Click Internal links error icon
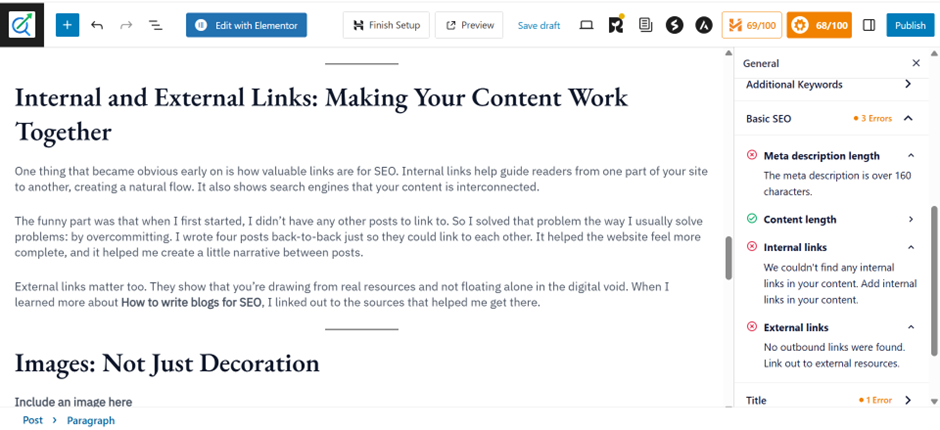The image size is (940, 430). click(752, 247)
